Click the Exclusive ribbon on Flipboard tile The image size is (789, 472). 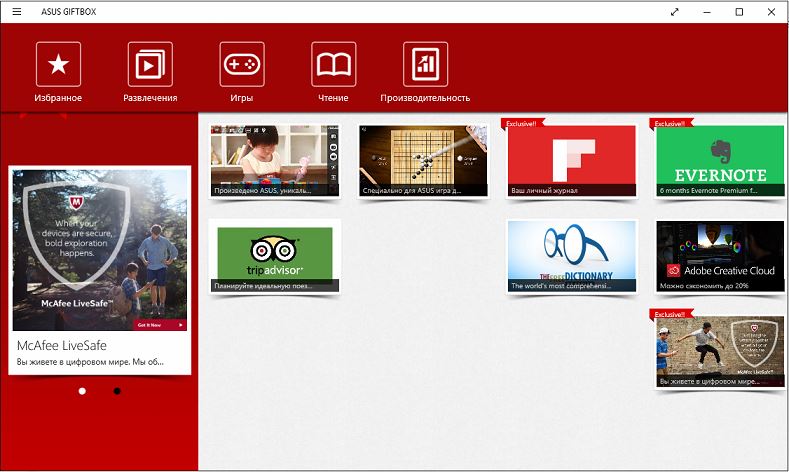coord(521,123)
